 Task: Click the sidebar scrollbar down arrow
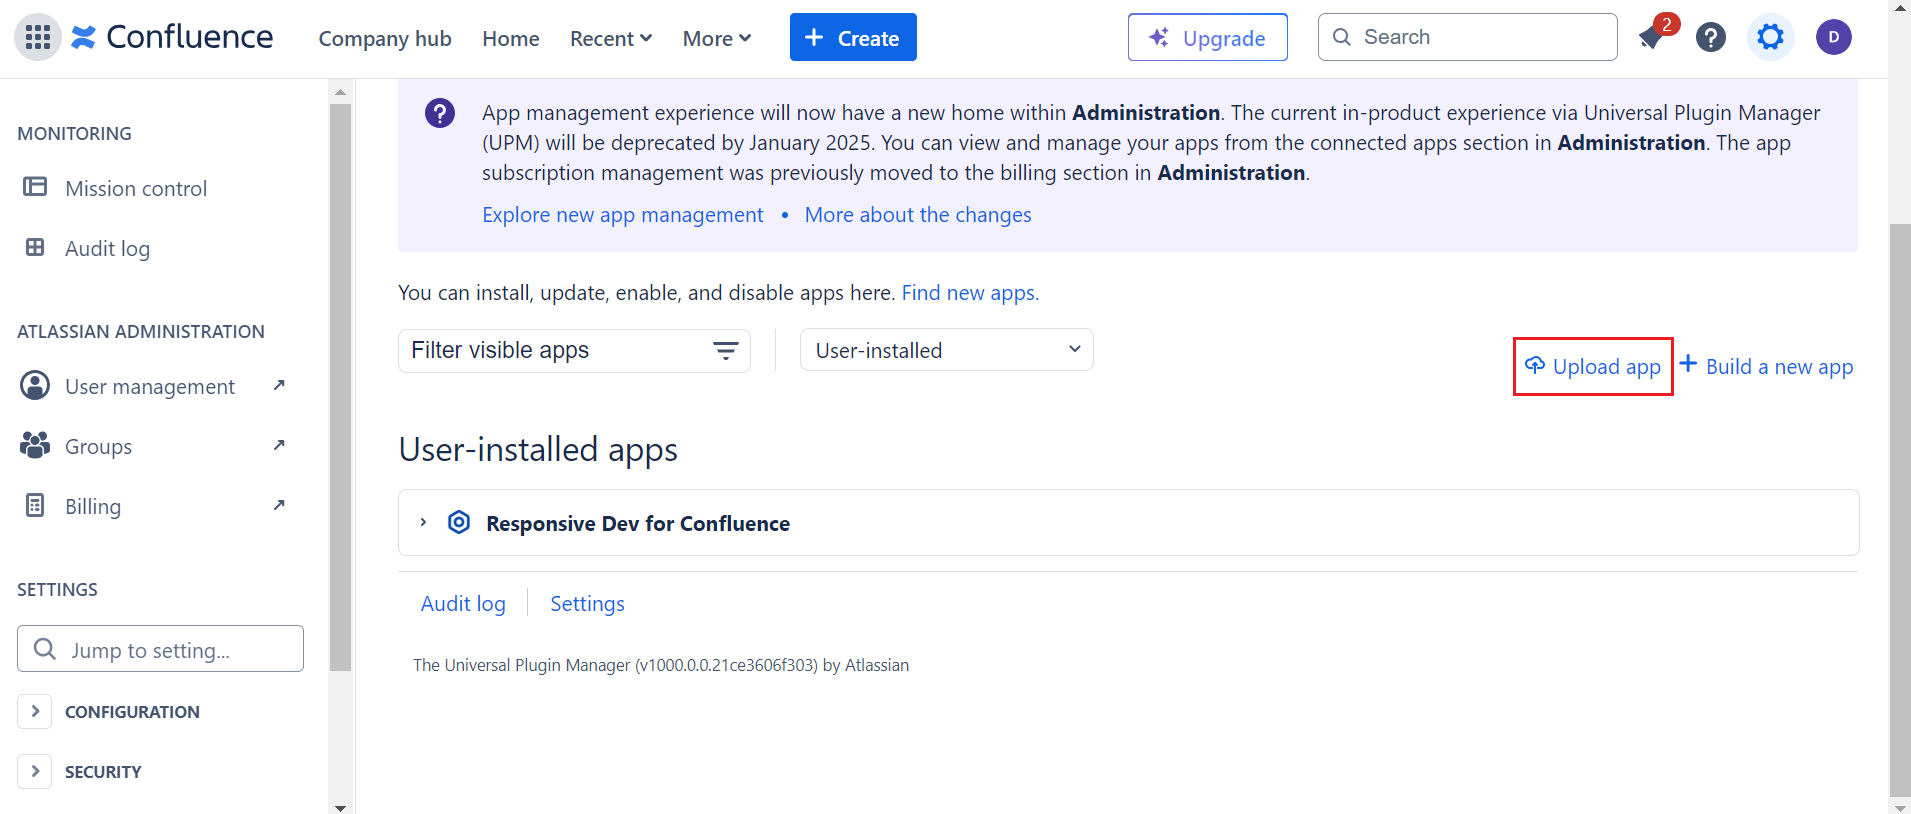tap(340, 807)
